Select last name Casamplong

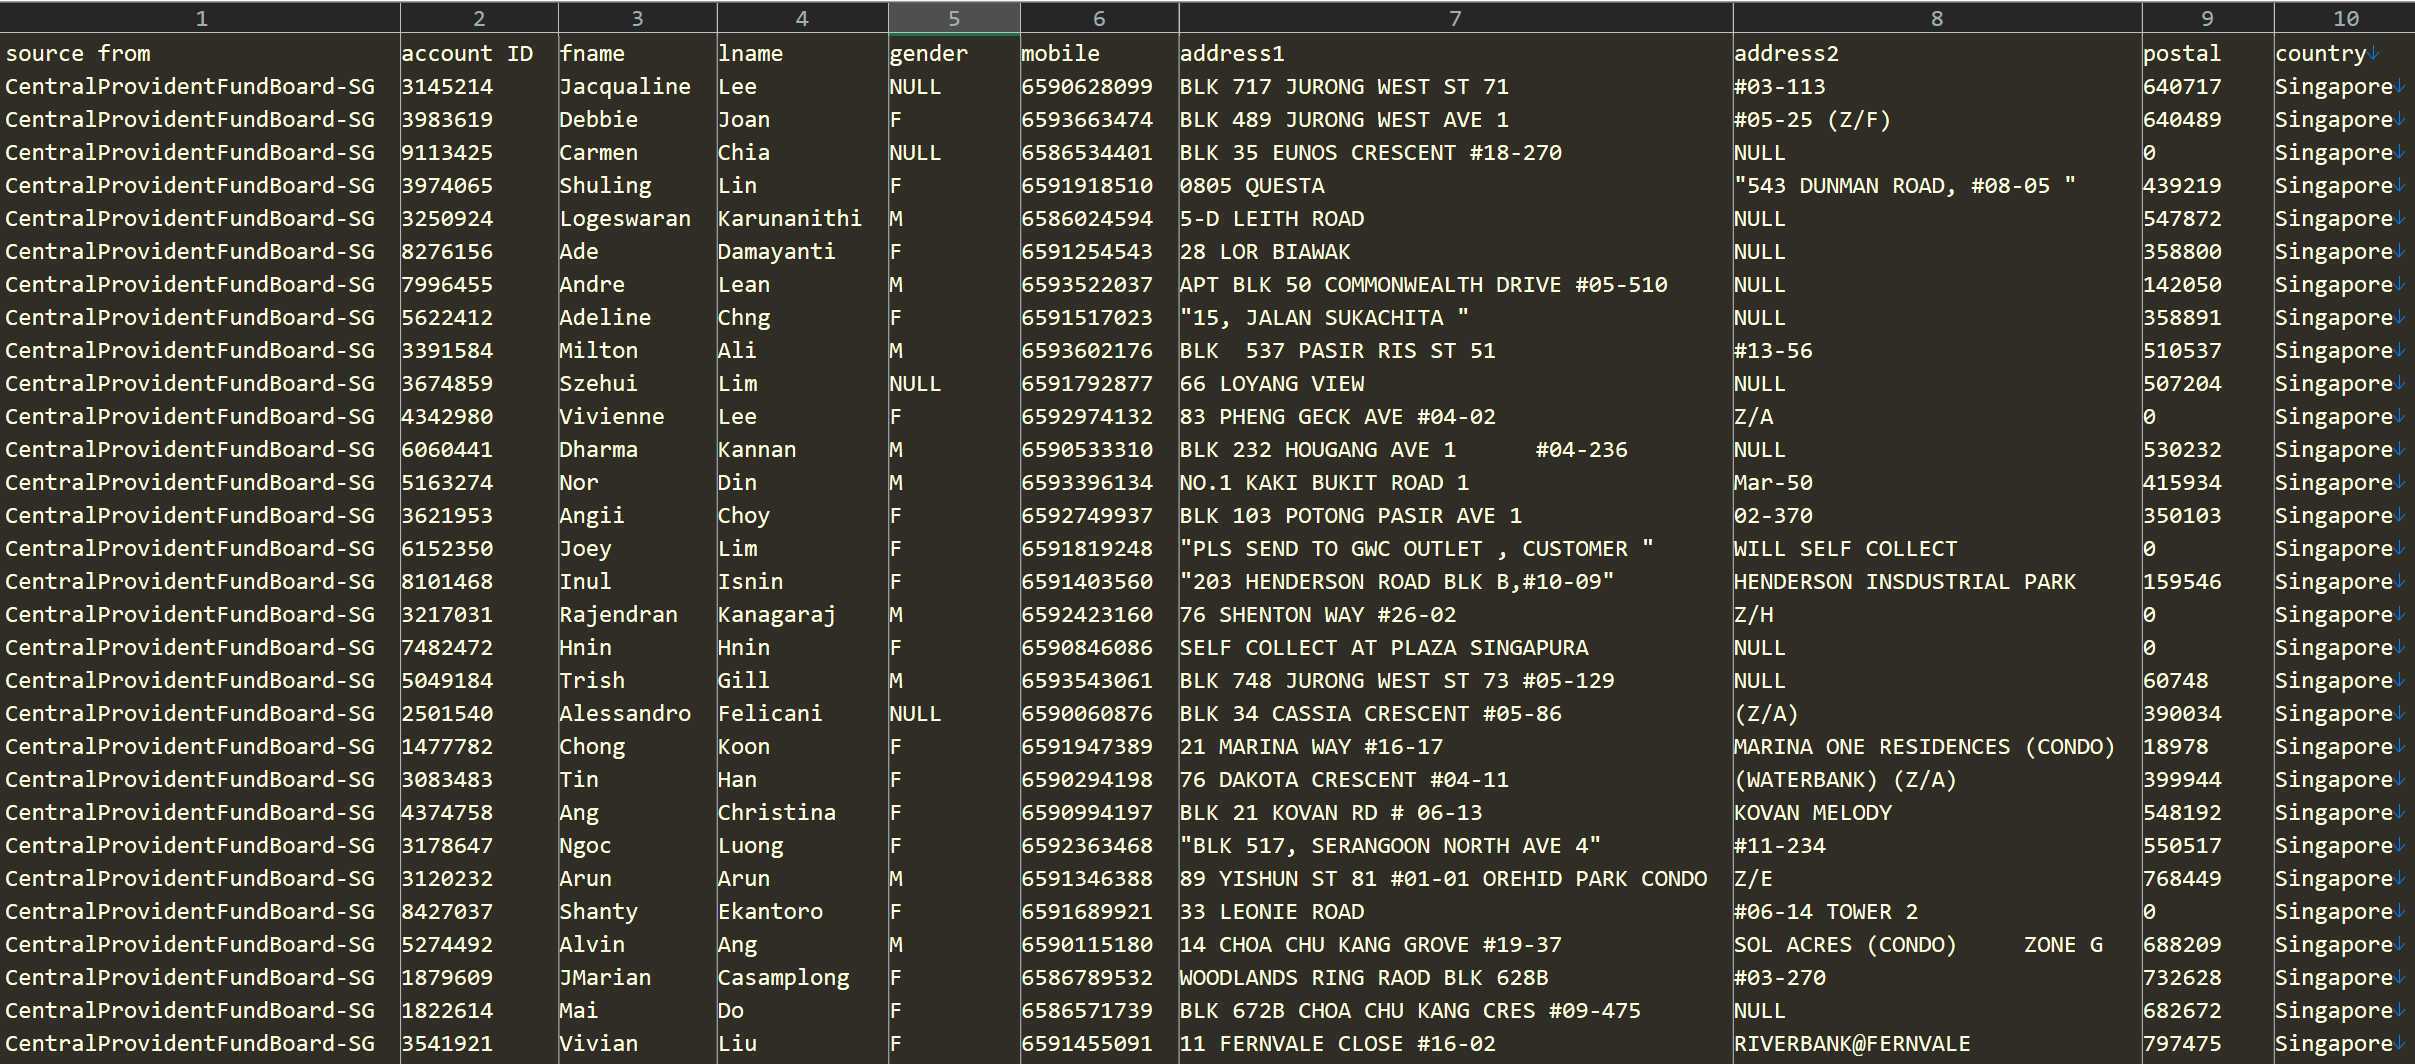click(x=783, y=978)
